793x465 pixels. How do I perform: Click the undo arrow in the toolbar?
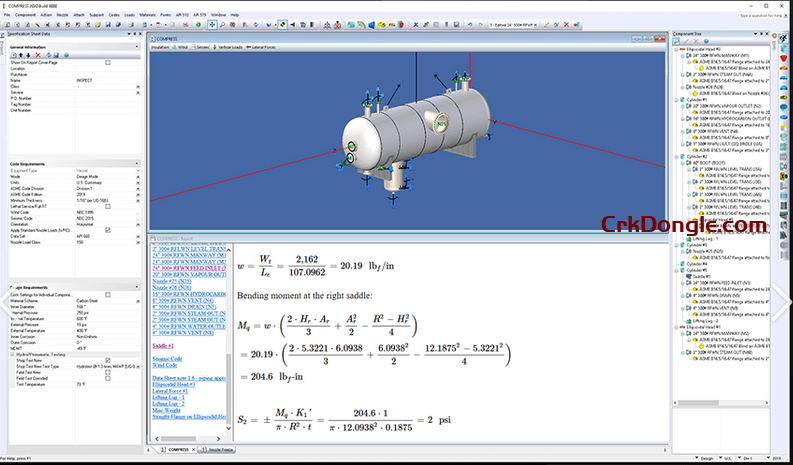coord(469,24)
